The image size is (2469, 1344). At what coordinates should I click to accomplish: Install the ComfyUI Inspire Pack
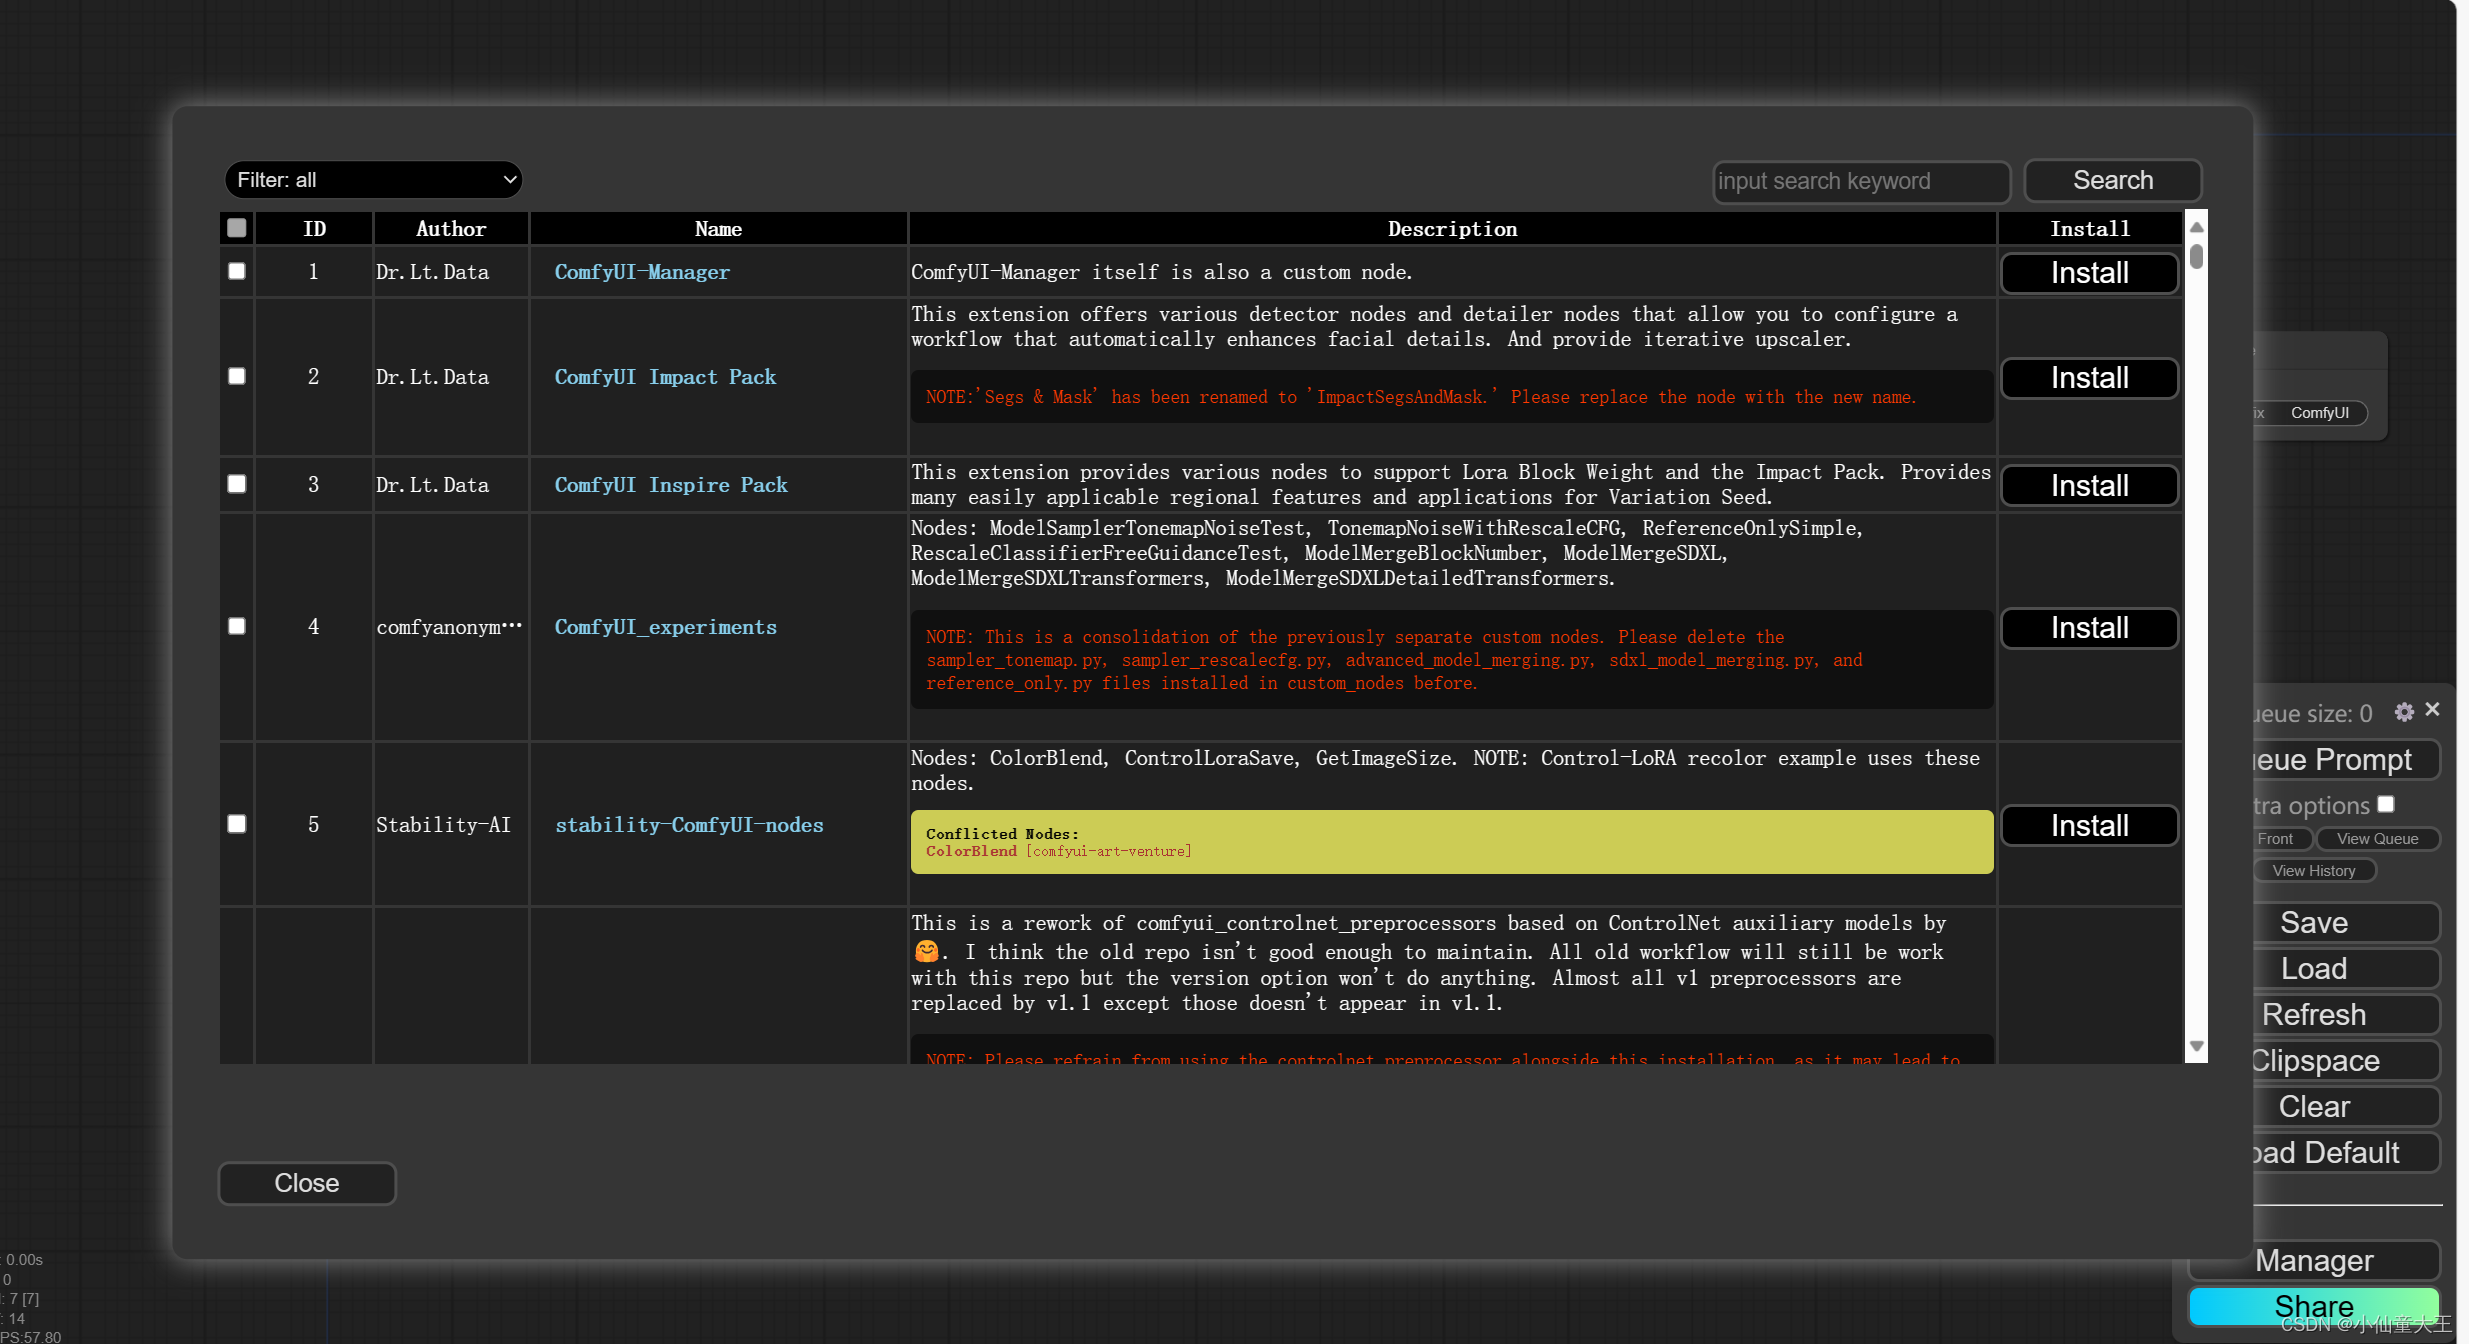[2089, 486]
